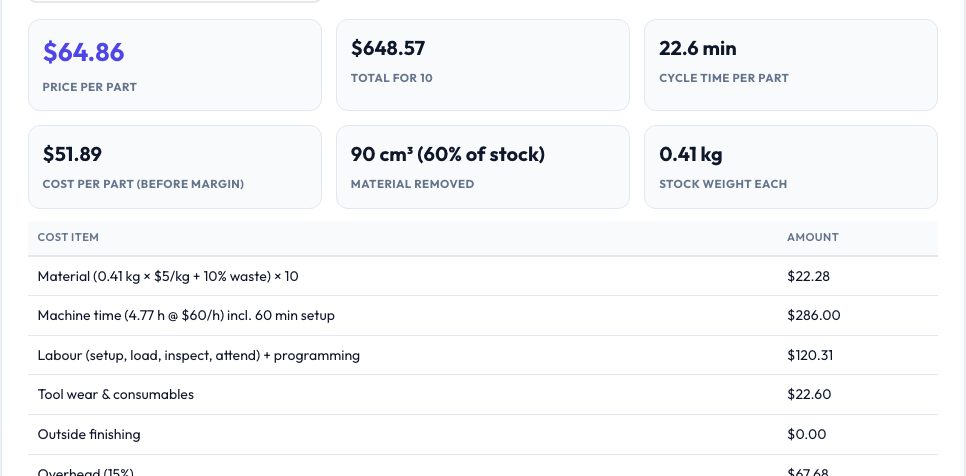Select the $120.31 labour amount
Screen dimensions: 966x476
click(x=810, y=355)
